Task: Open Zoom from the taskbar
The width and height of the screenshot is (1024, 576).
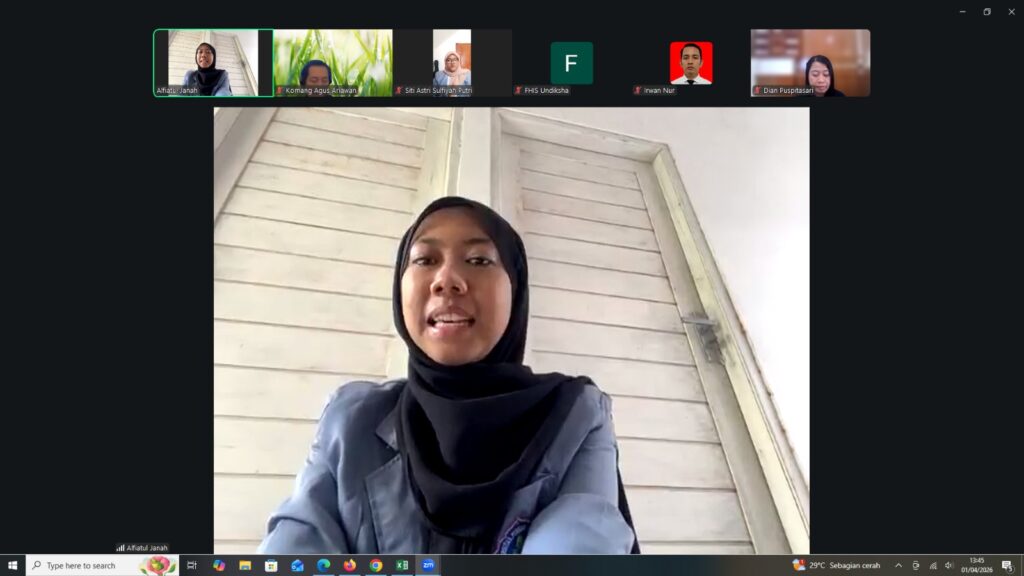Action: 428,565
